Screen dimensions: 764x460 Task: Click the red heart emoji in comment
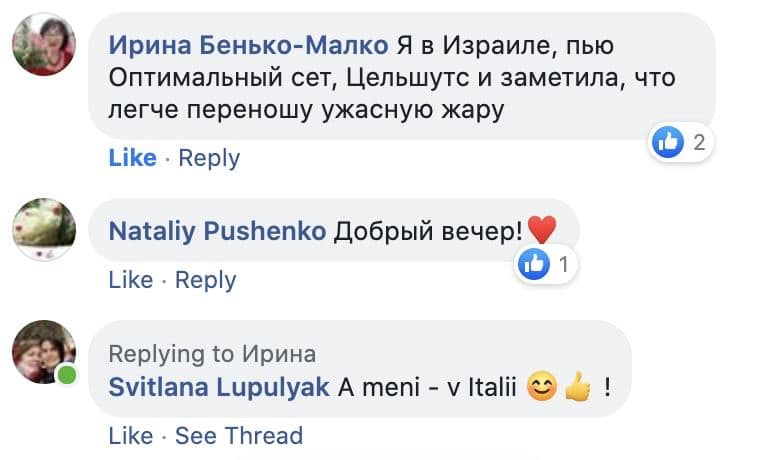click(x=541, y=231)
